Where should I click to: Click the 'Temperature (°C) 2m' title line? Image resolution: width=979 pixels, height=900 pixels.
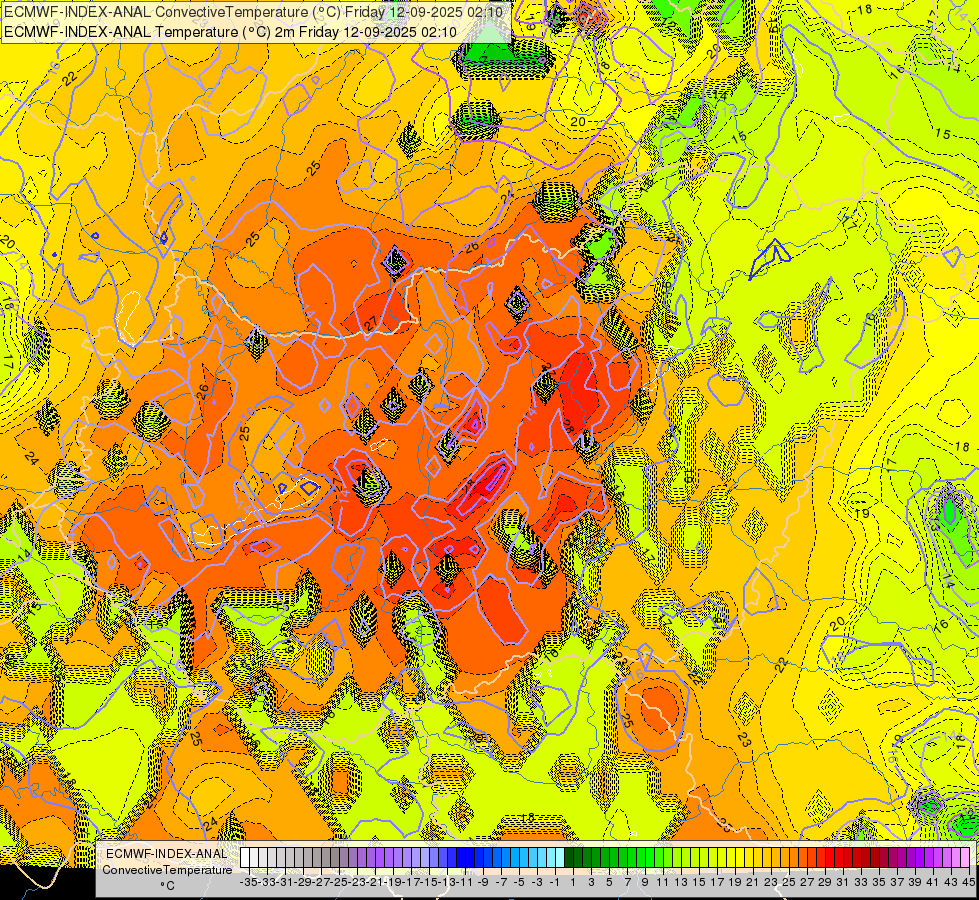click(230, 32)
